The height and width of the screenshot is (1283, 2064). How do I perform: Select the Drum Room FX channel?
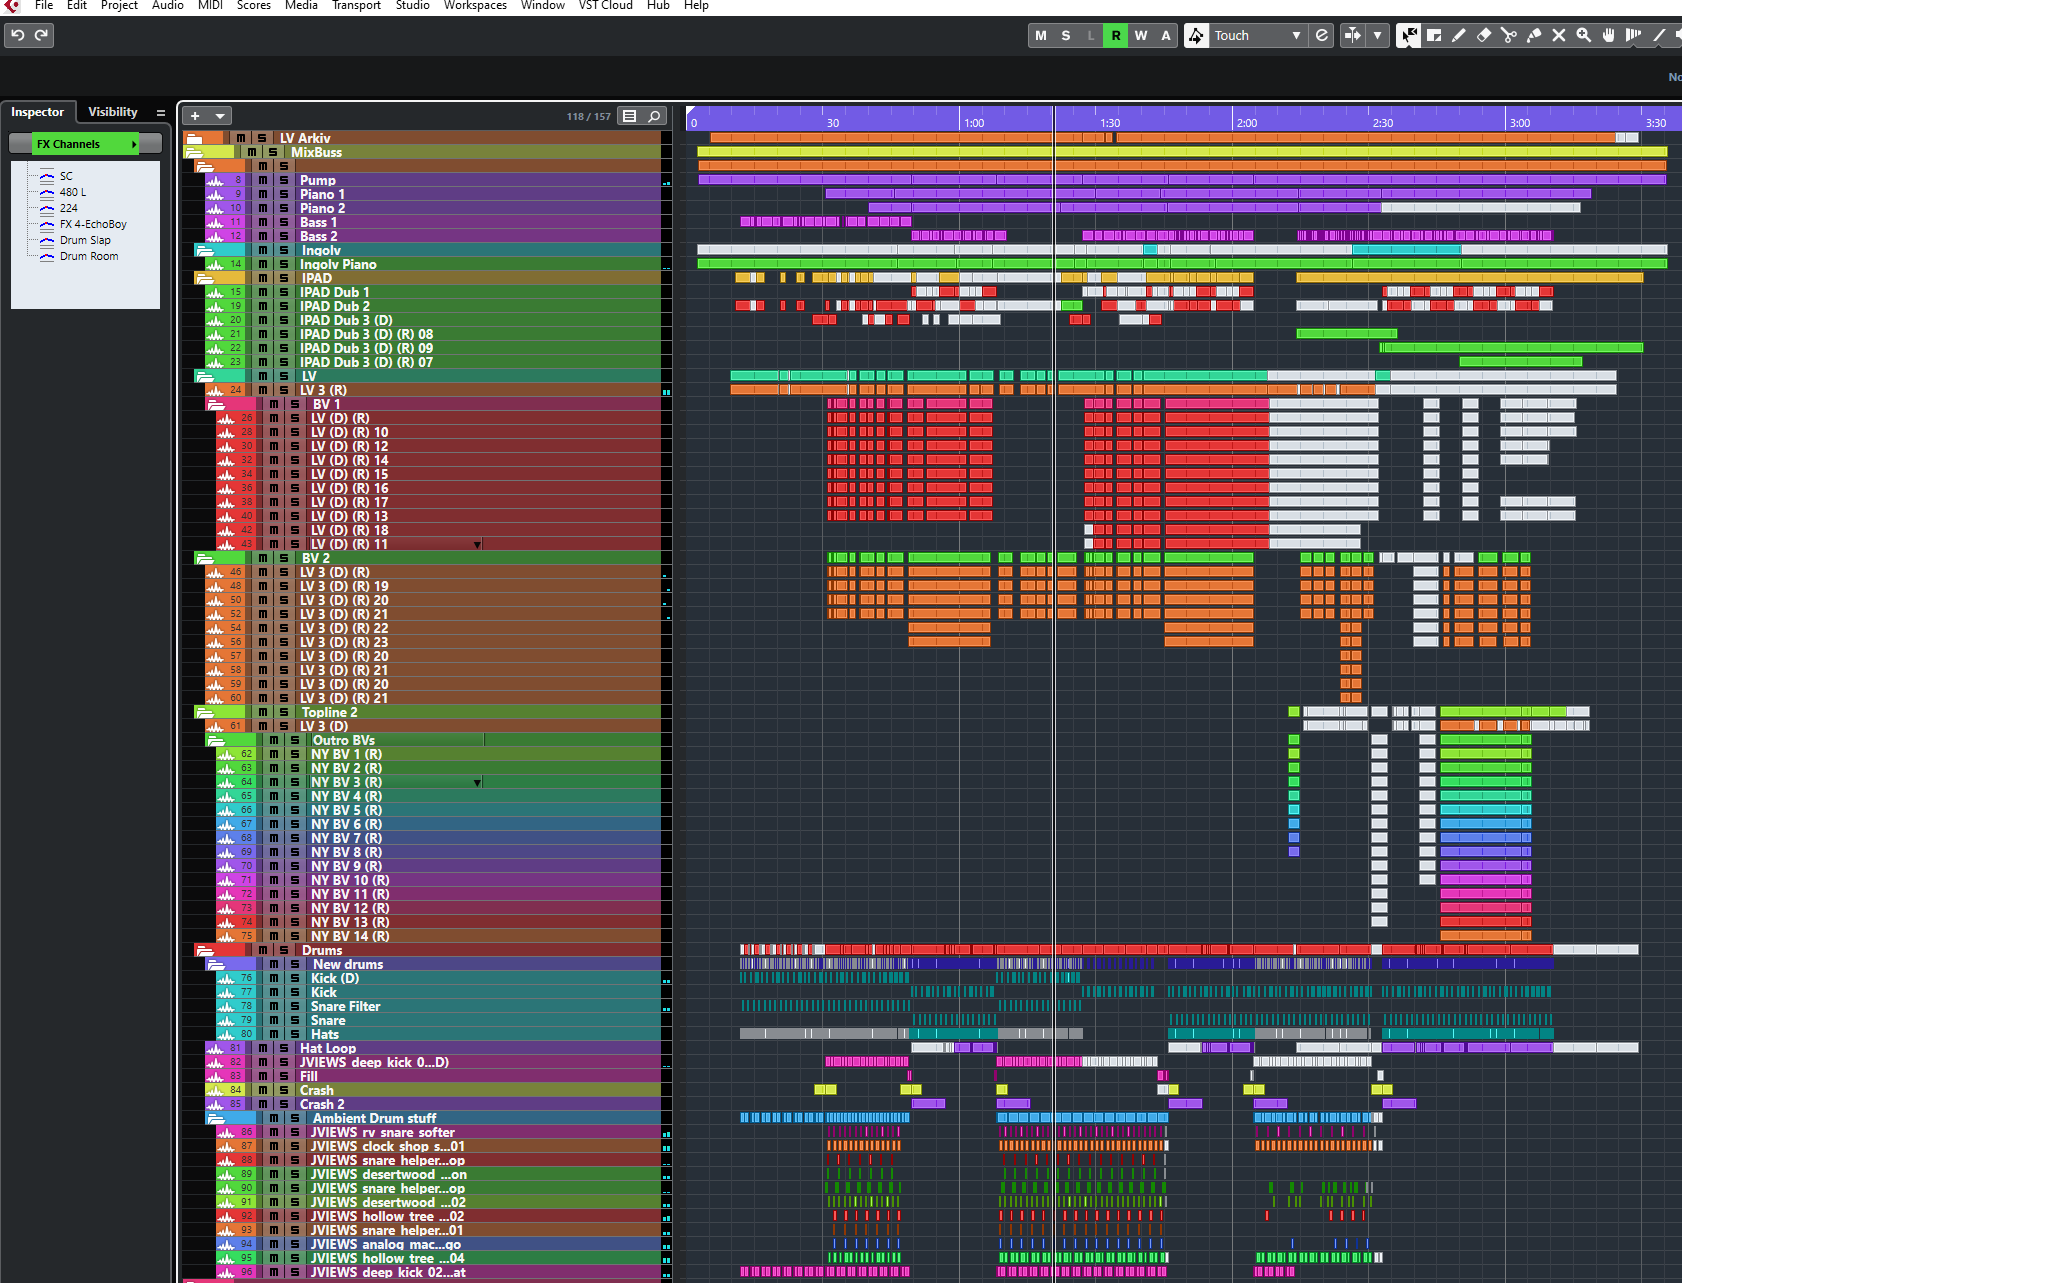[x=88, y=256]
